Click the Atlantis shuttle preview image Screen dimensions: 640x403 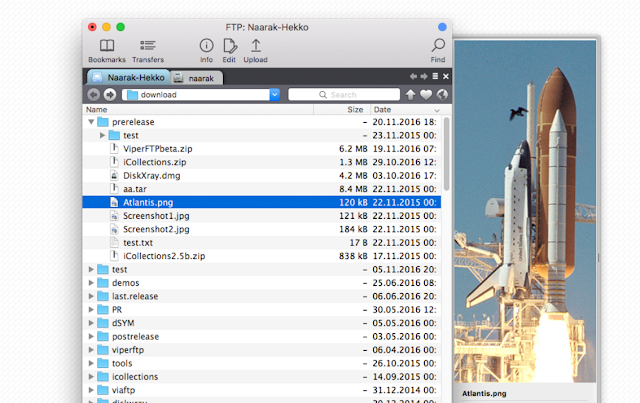click(x=525, y=211)
